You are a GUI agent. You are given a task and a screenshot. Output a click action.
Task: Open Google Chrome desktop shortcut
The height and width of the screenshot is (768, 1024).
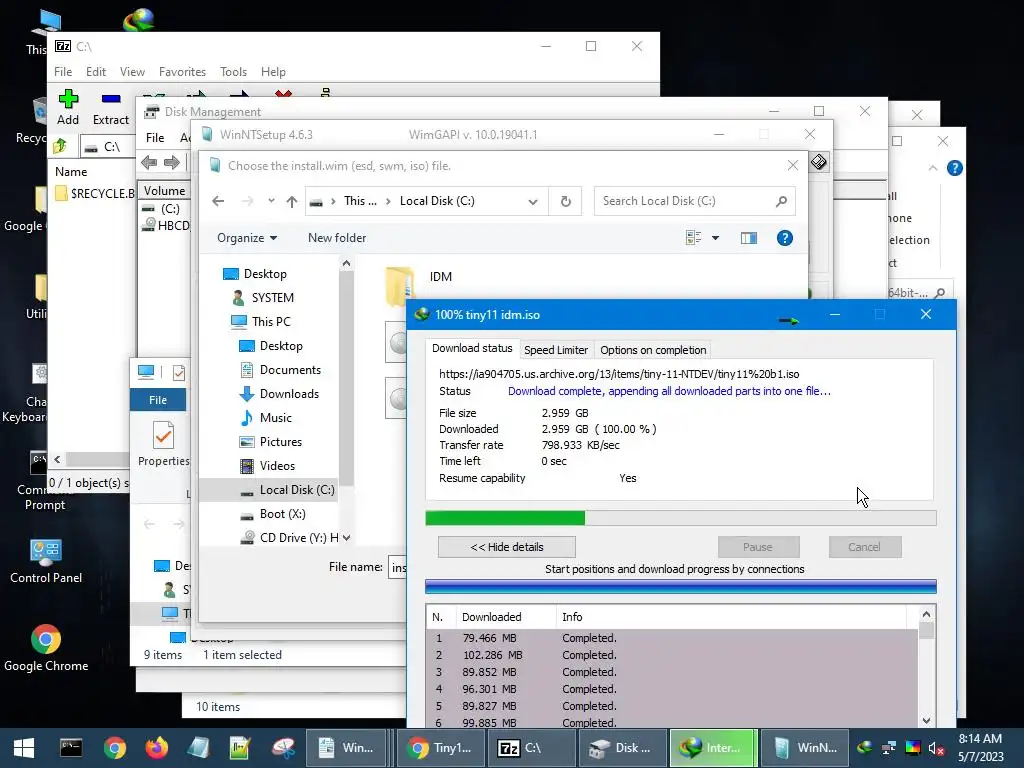click(46, 648)
